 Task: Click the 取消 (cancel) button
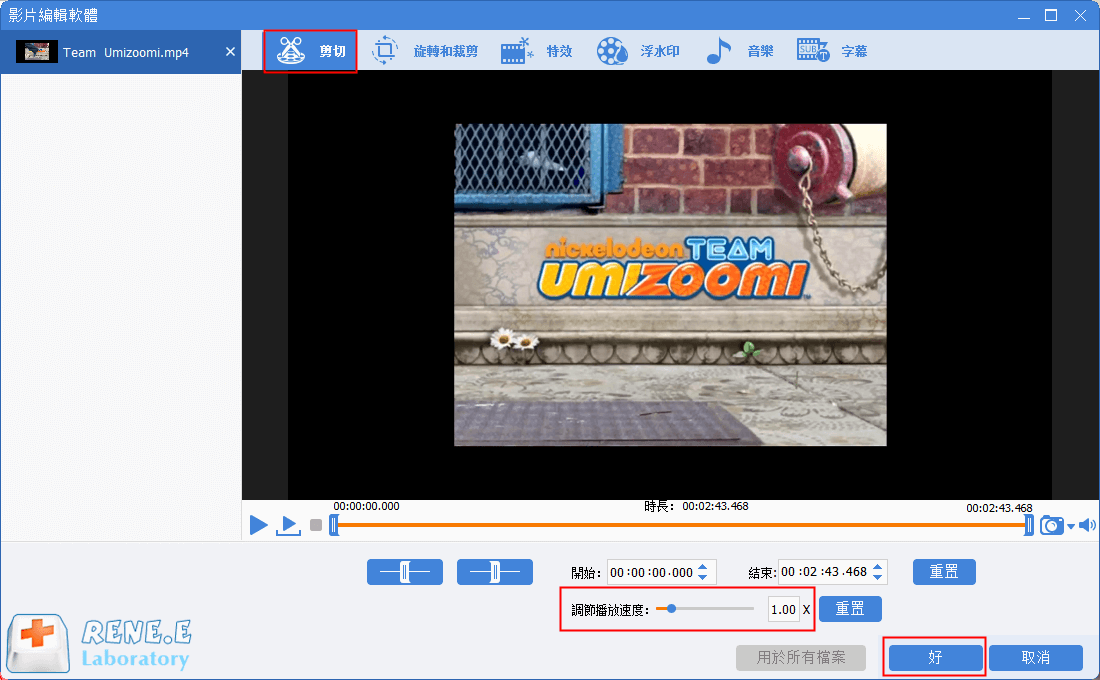[1035, 658]
